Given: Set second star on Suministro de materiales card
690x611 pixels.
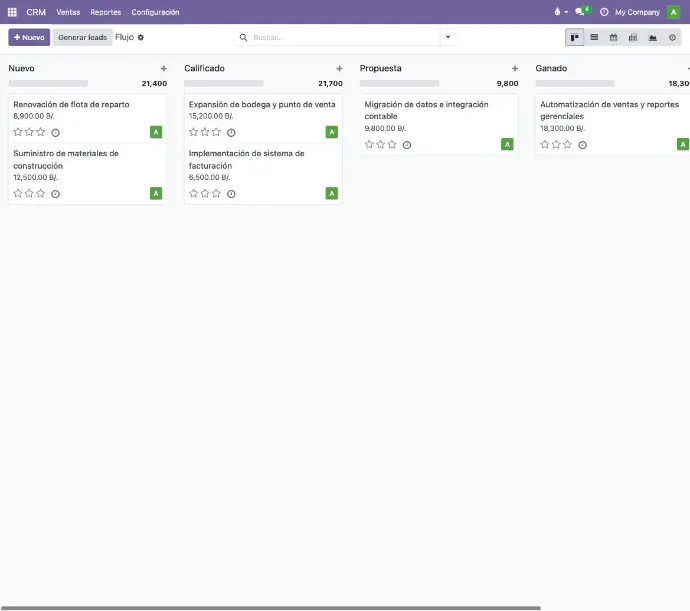Looking at the screenshot, I should [29, 193].
